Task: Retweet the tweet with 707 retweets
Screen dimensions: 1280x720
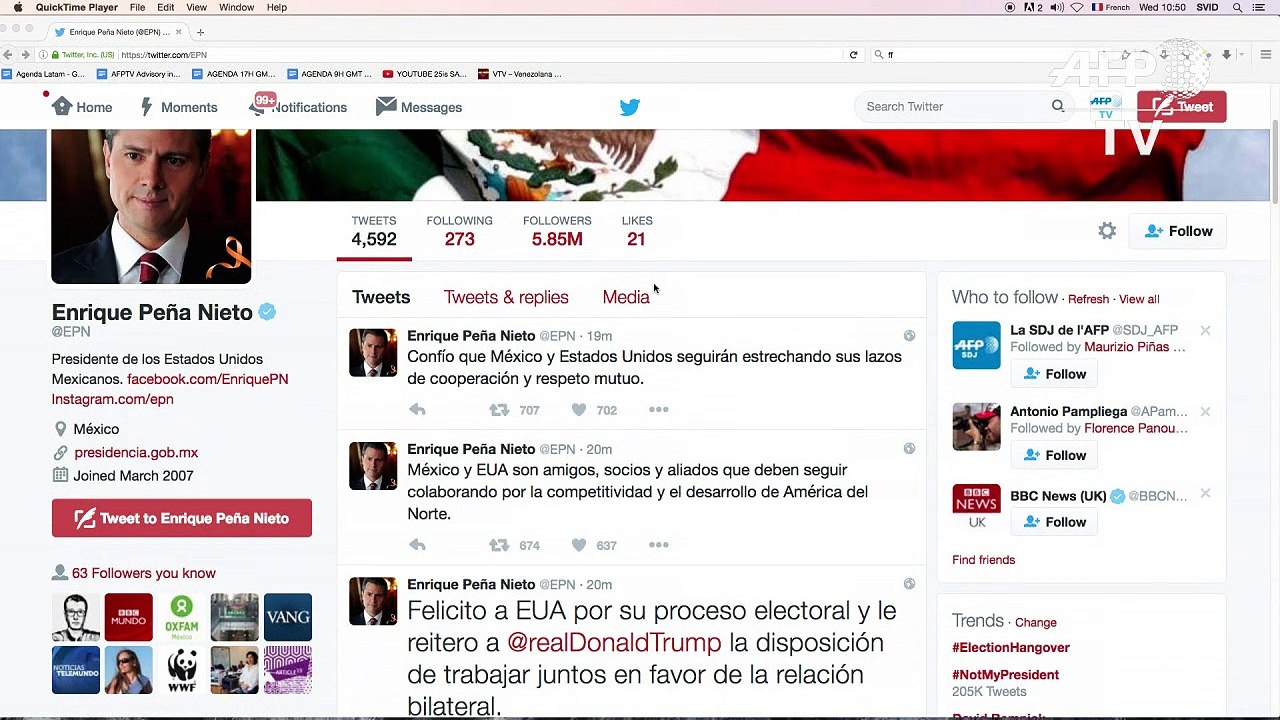Action: coord(498,410)
